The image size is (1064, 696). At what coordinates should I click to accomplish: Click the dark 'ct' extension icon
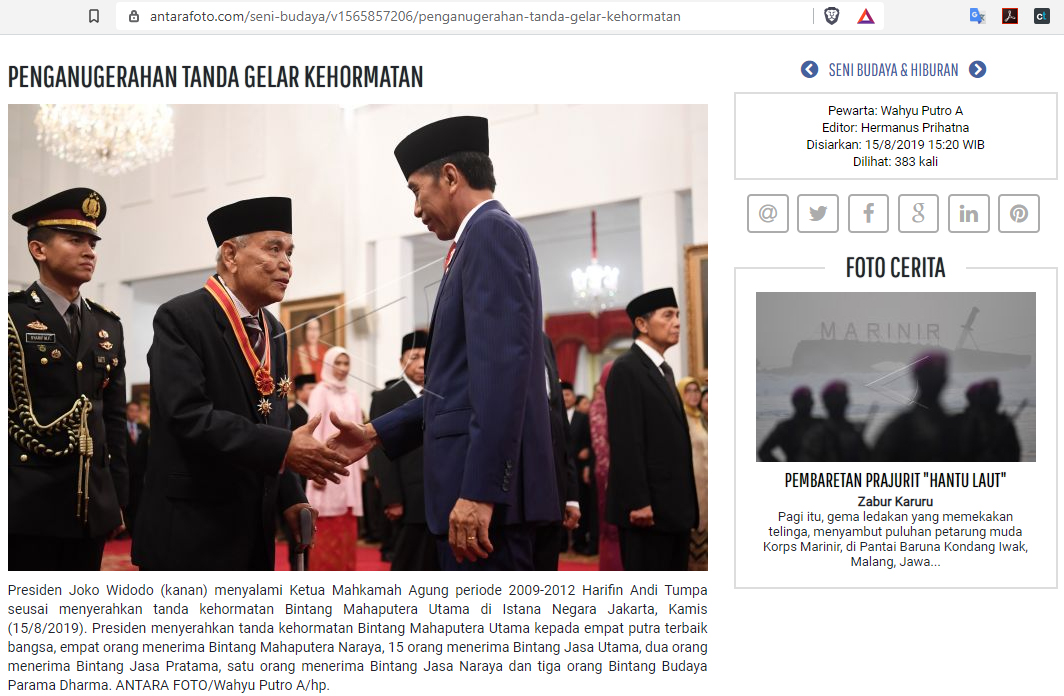click(1042, 16)
